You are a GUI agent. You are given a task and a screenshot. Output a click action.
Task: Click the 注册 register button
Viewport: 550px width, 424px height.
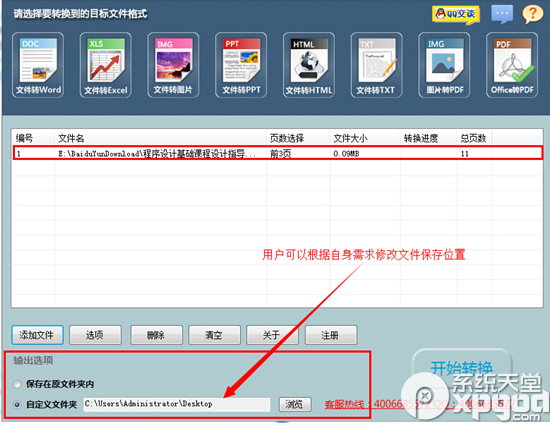pos(331,335)
